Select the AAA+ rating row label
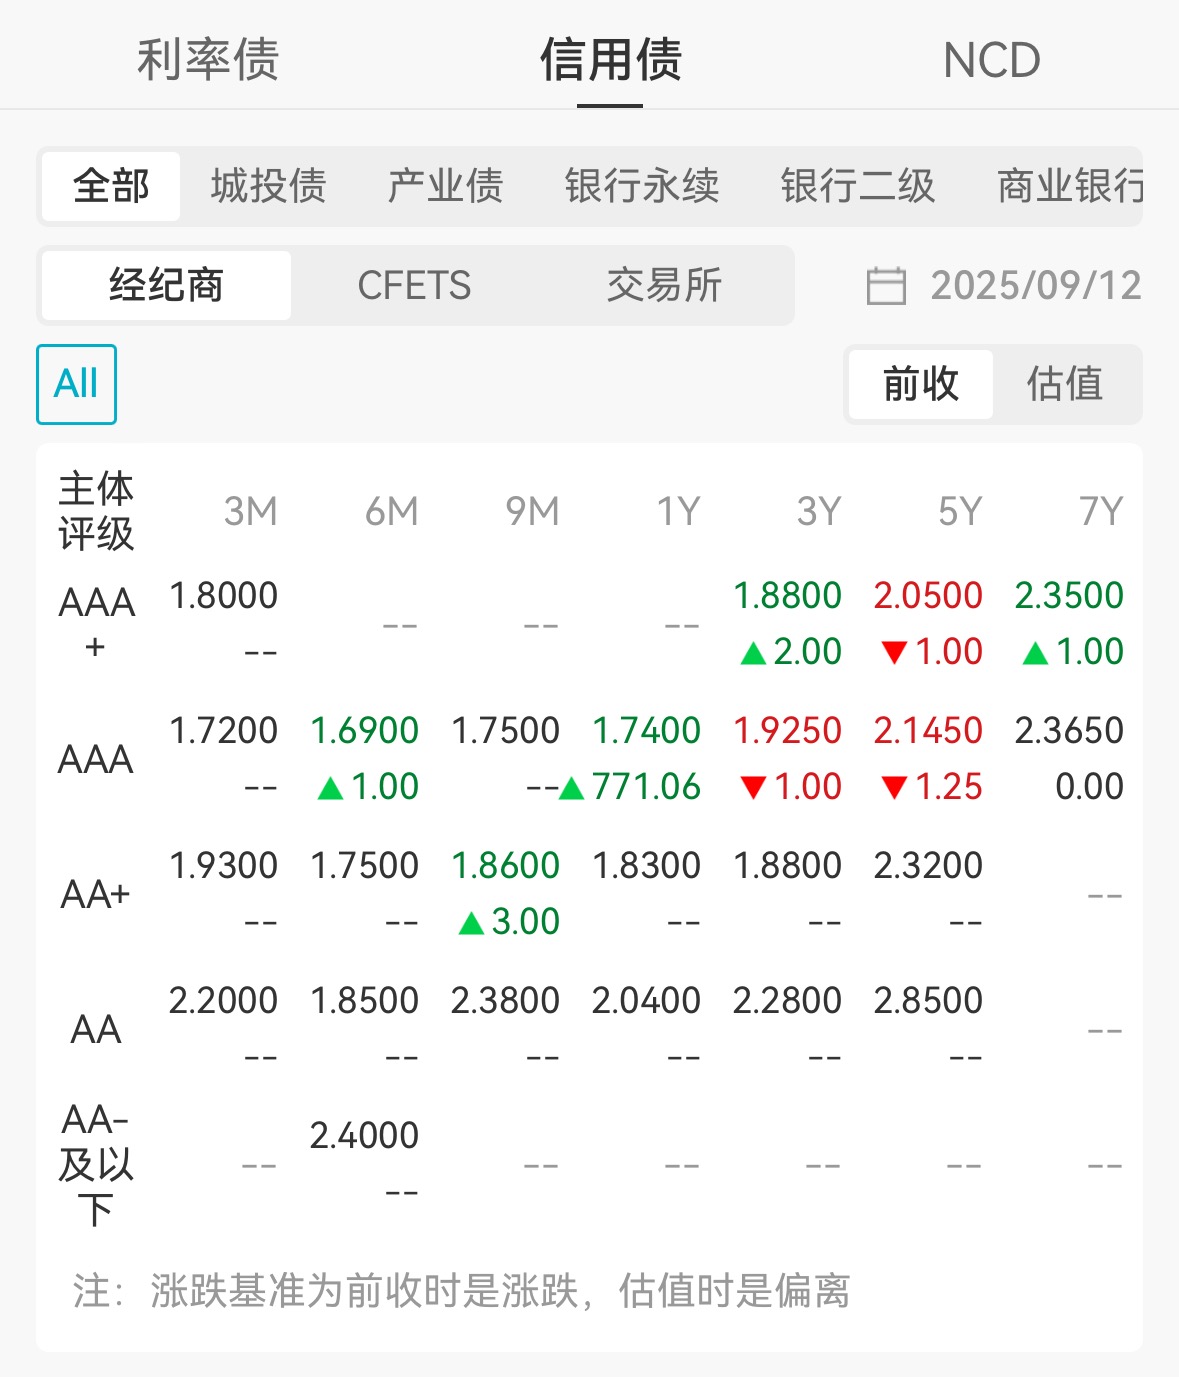The height and width of the screenshot is (1377, 1179). [96, 623]
